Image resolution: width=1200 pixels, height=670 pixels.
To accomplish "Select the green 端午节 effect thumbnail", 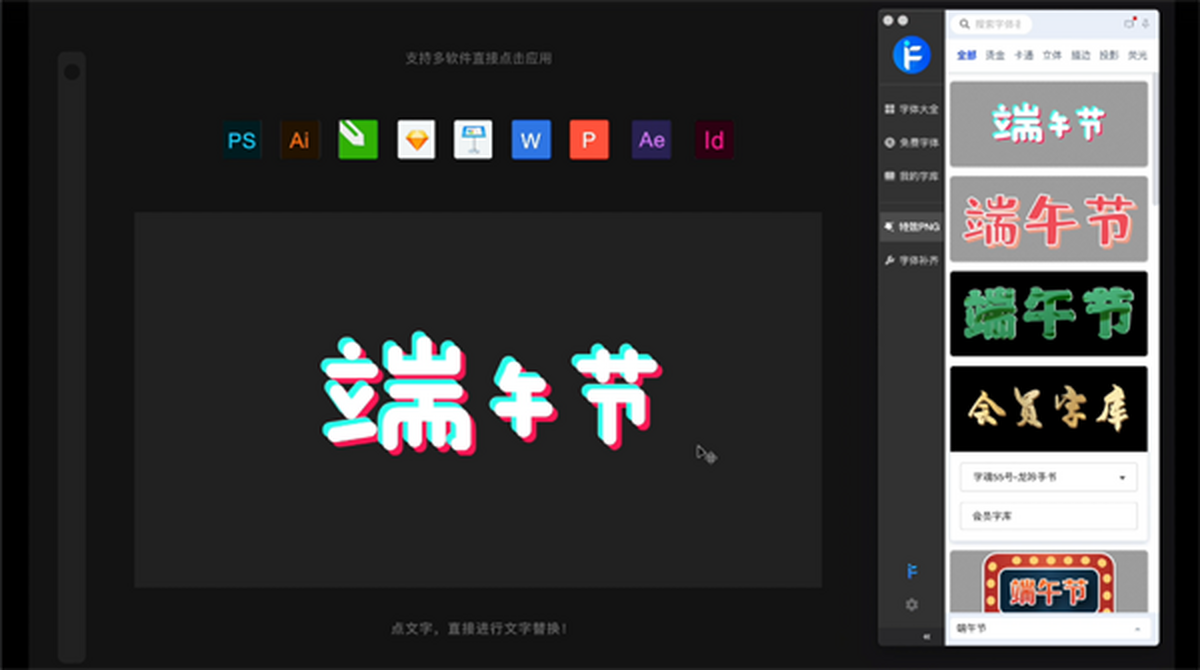I will [x=1048, y=313].
